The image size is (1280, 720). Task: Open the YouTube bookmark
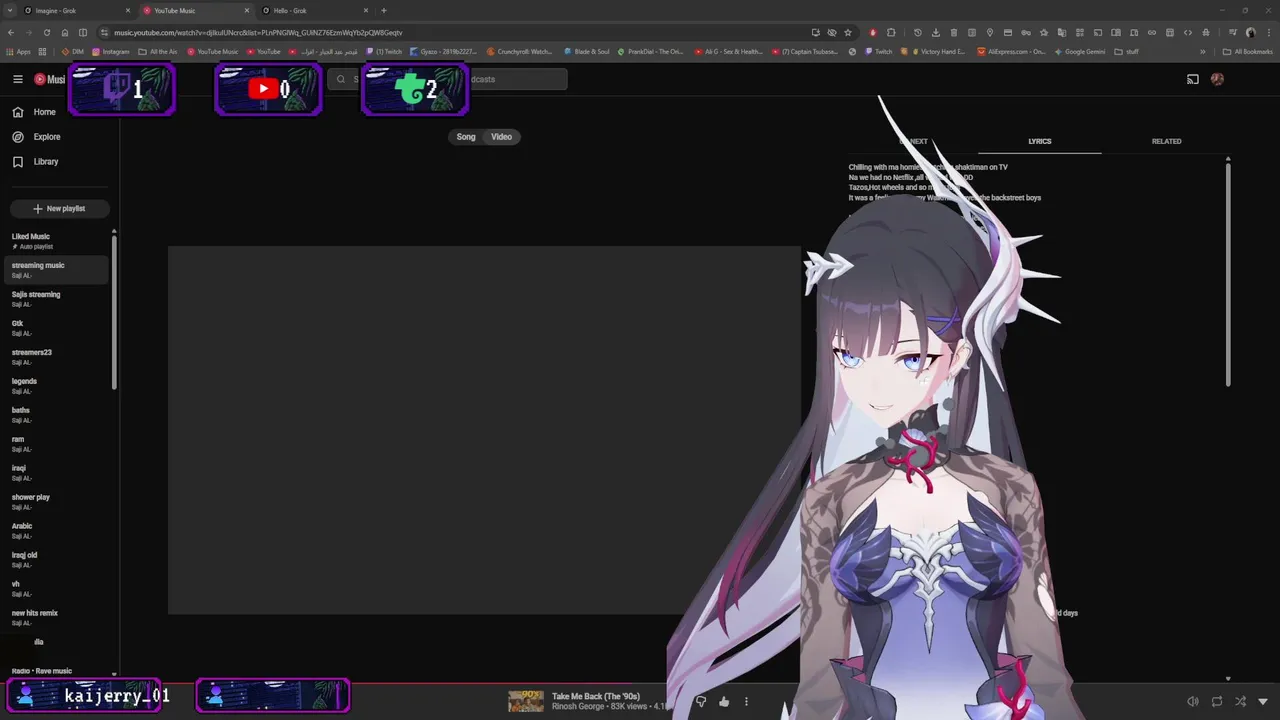click(x=263, y=51)
